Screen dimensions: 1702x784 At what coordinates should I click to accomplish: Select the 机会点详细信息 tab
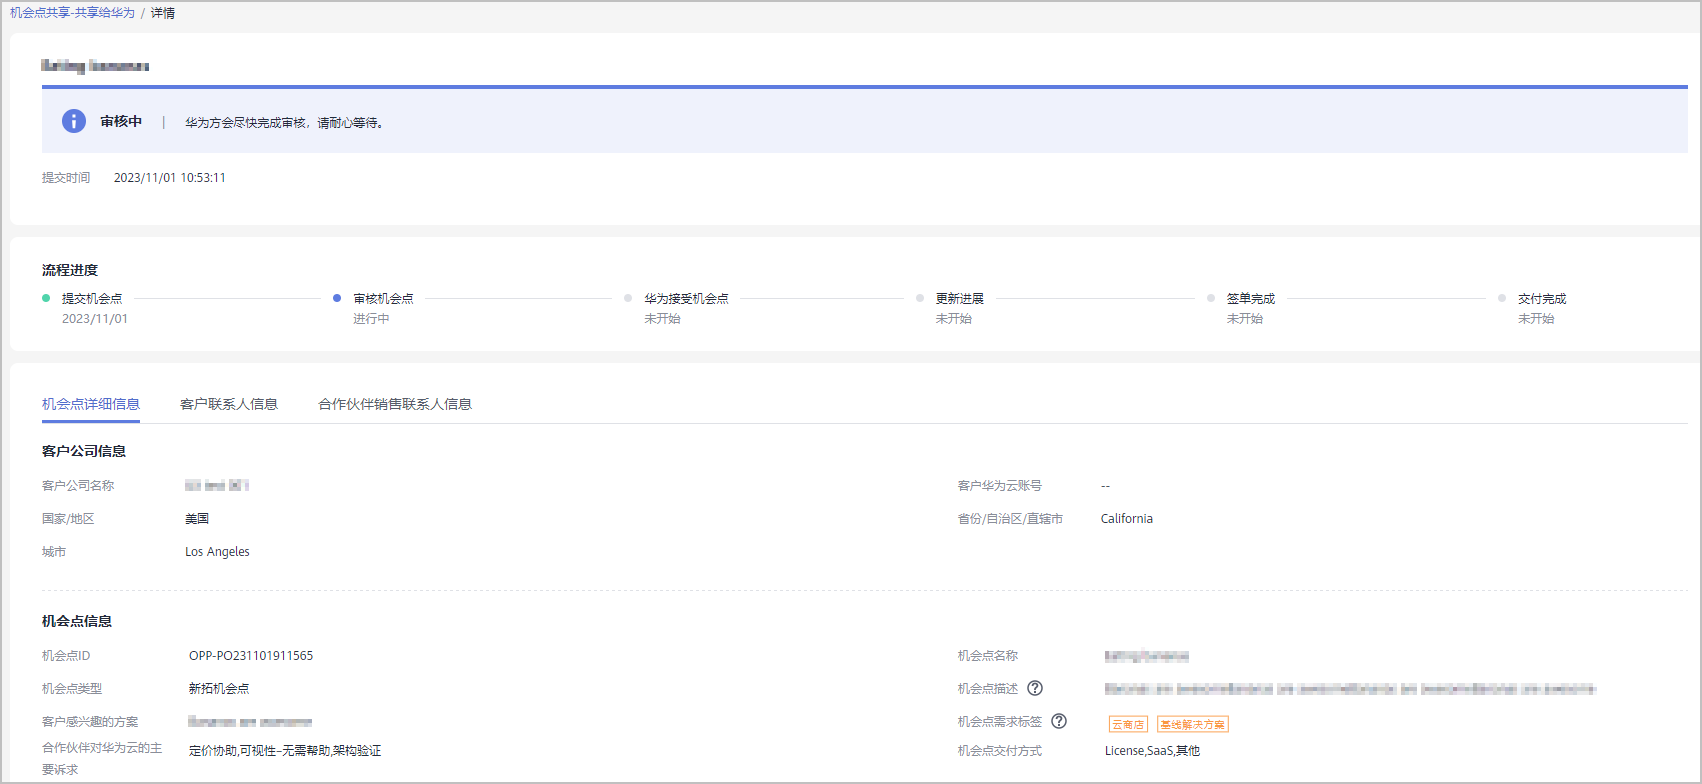pyautogui.click(x=91, y=404)
